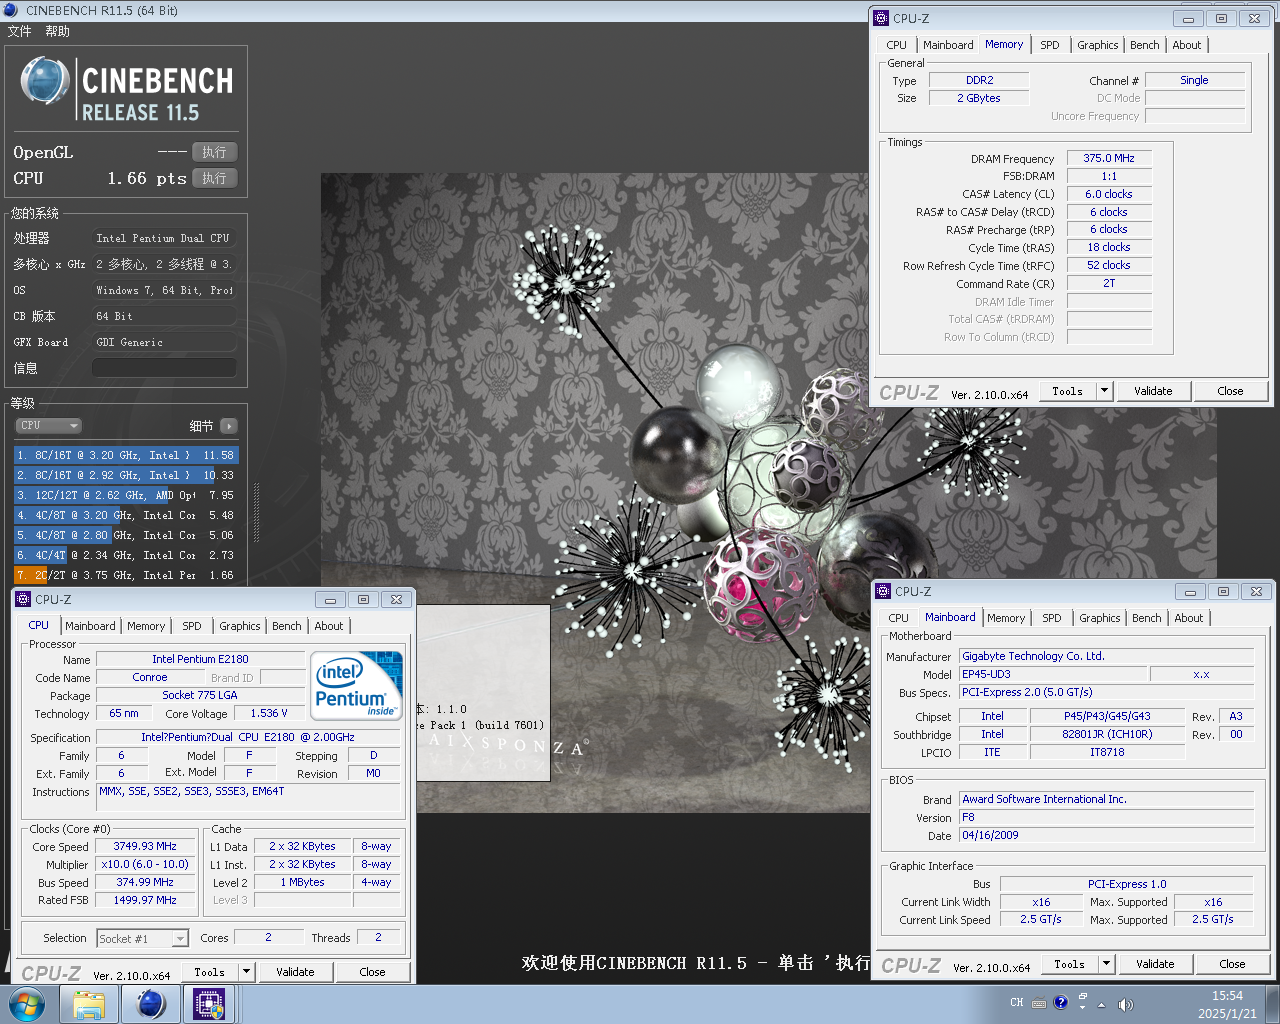
Task: Click the volume speaker tray icon
Action: click(1125, 1004)
